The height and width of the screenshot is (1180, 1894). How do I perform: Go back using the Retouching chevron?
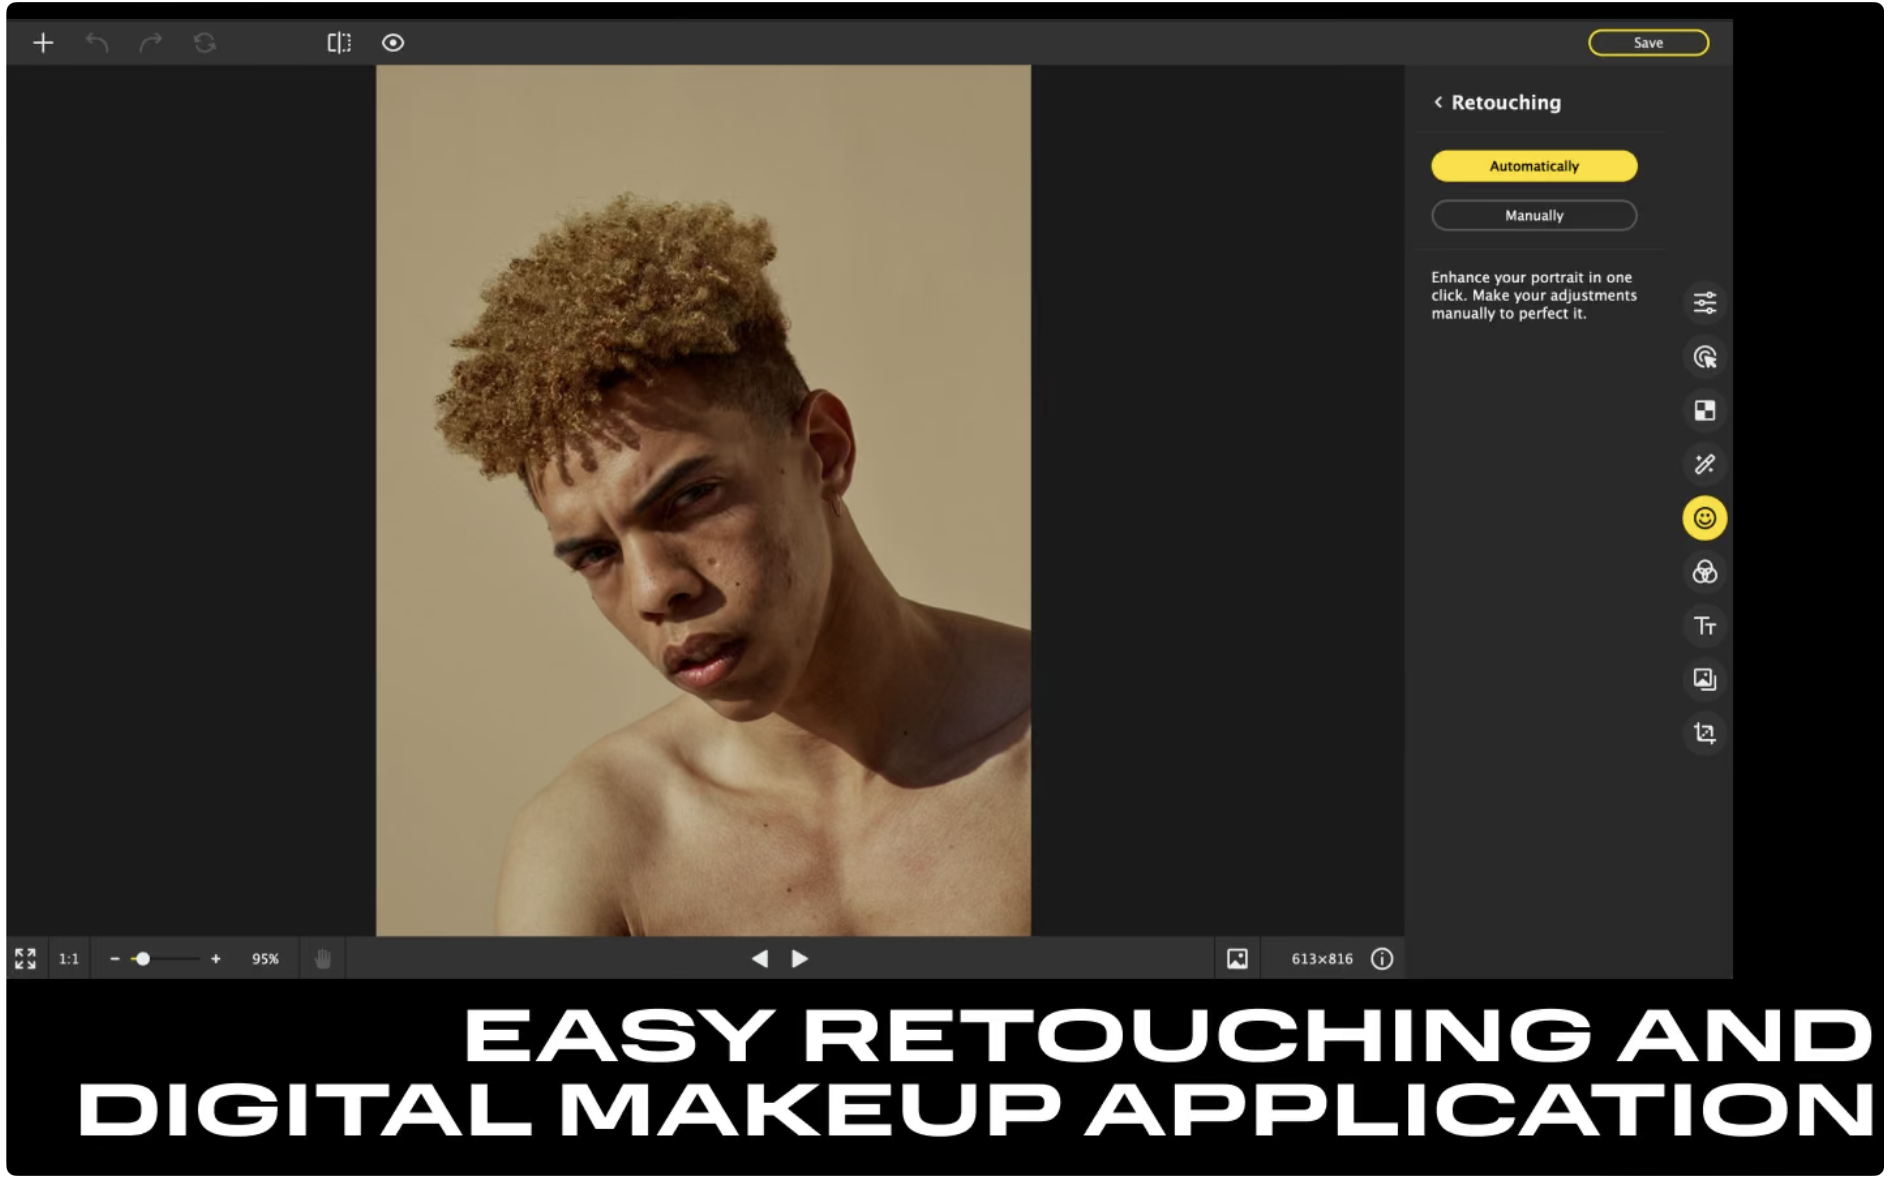pos(1438,102)
